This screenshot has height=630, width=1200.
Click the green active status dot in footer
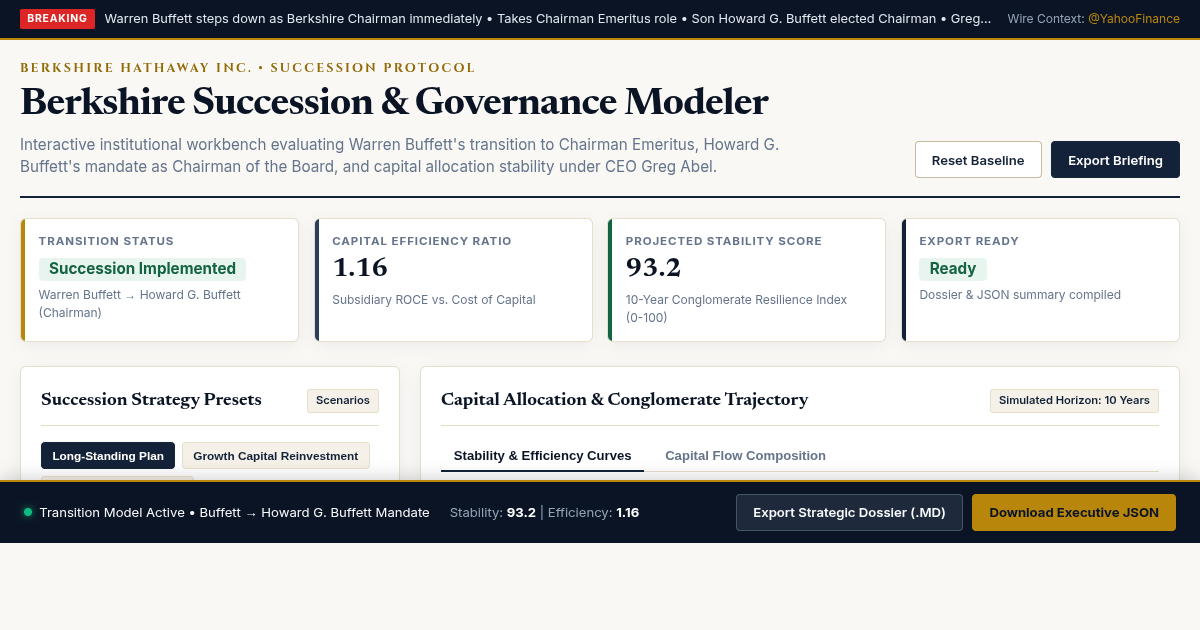point(28,512)
